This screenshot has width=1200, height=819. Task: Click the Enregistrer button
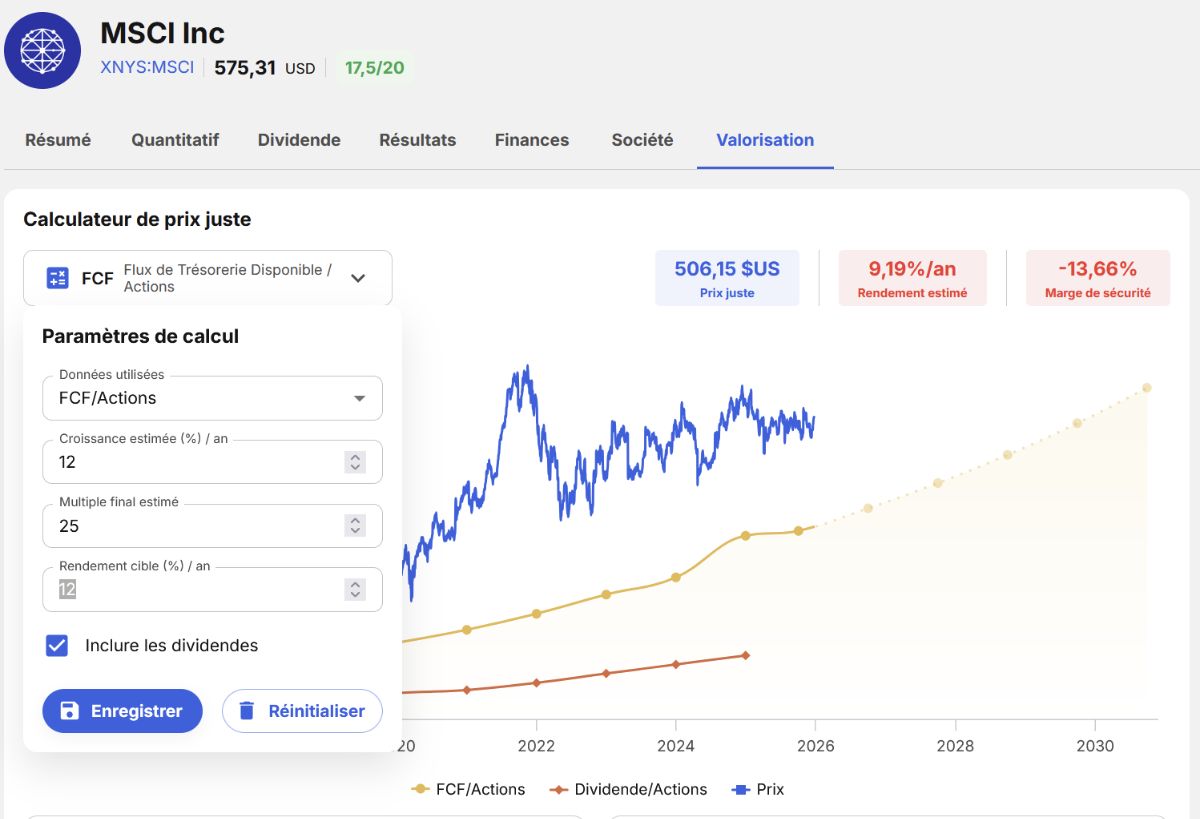(122, 711)
